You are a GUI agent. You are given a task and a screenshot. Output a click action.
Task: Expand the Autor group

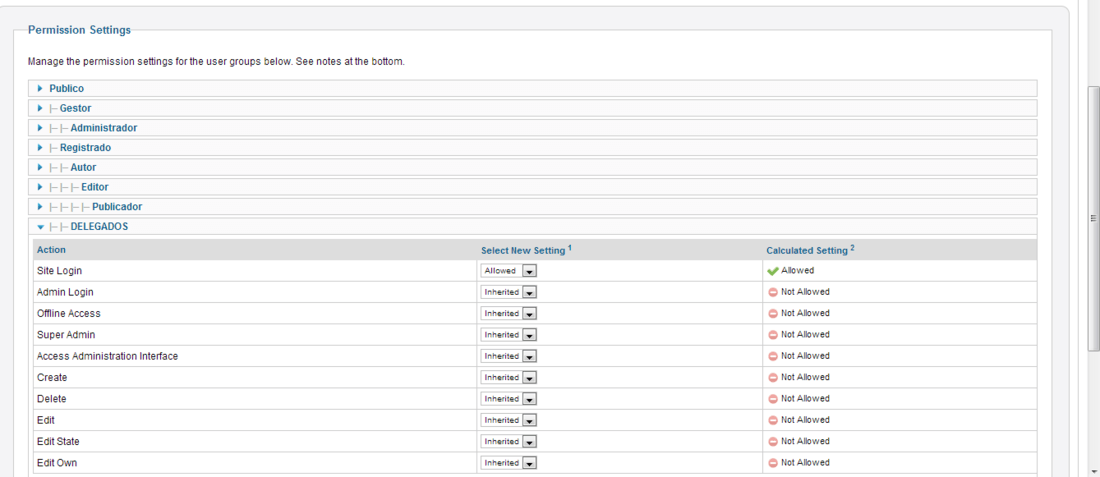532,168
